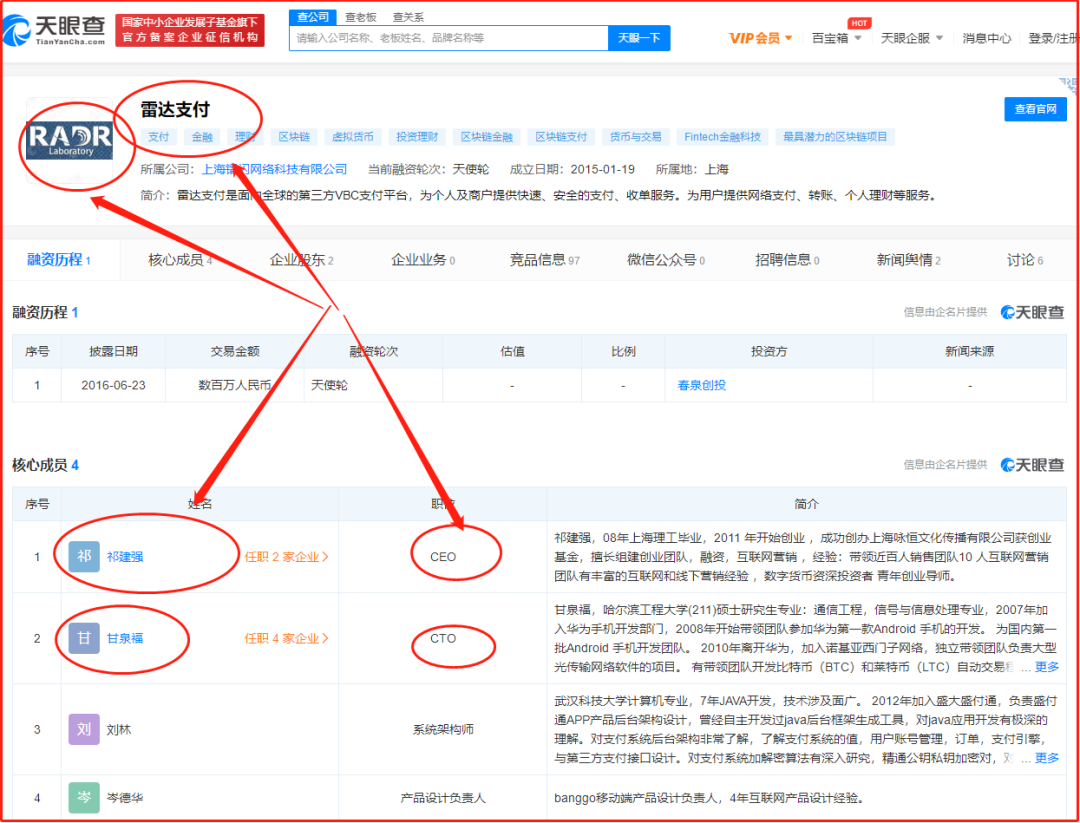Switch to the 新闻舆情 tab
This screenshot has width=1080, height=823.
(908, 260)
